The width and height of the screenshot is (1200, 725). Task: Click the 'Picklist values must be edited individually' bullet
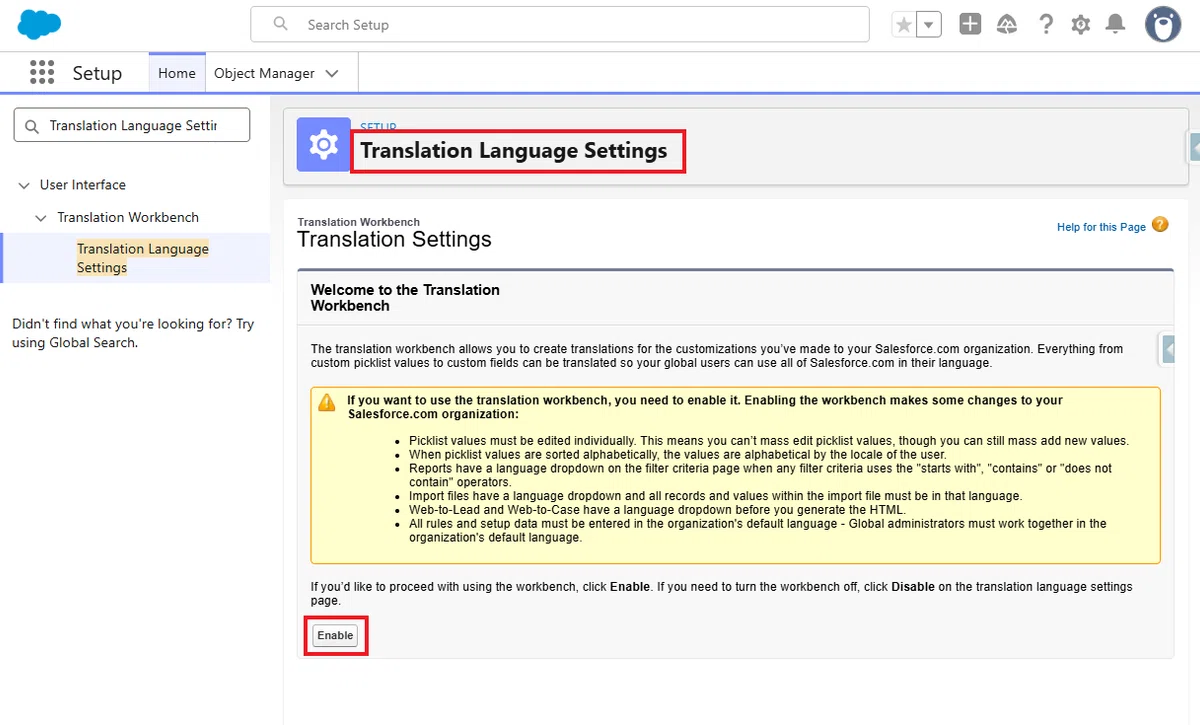(x=769, y=441)
